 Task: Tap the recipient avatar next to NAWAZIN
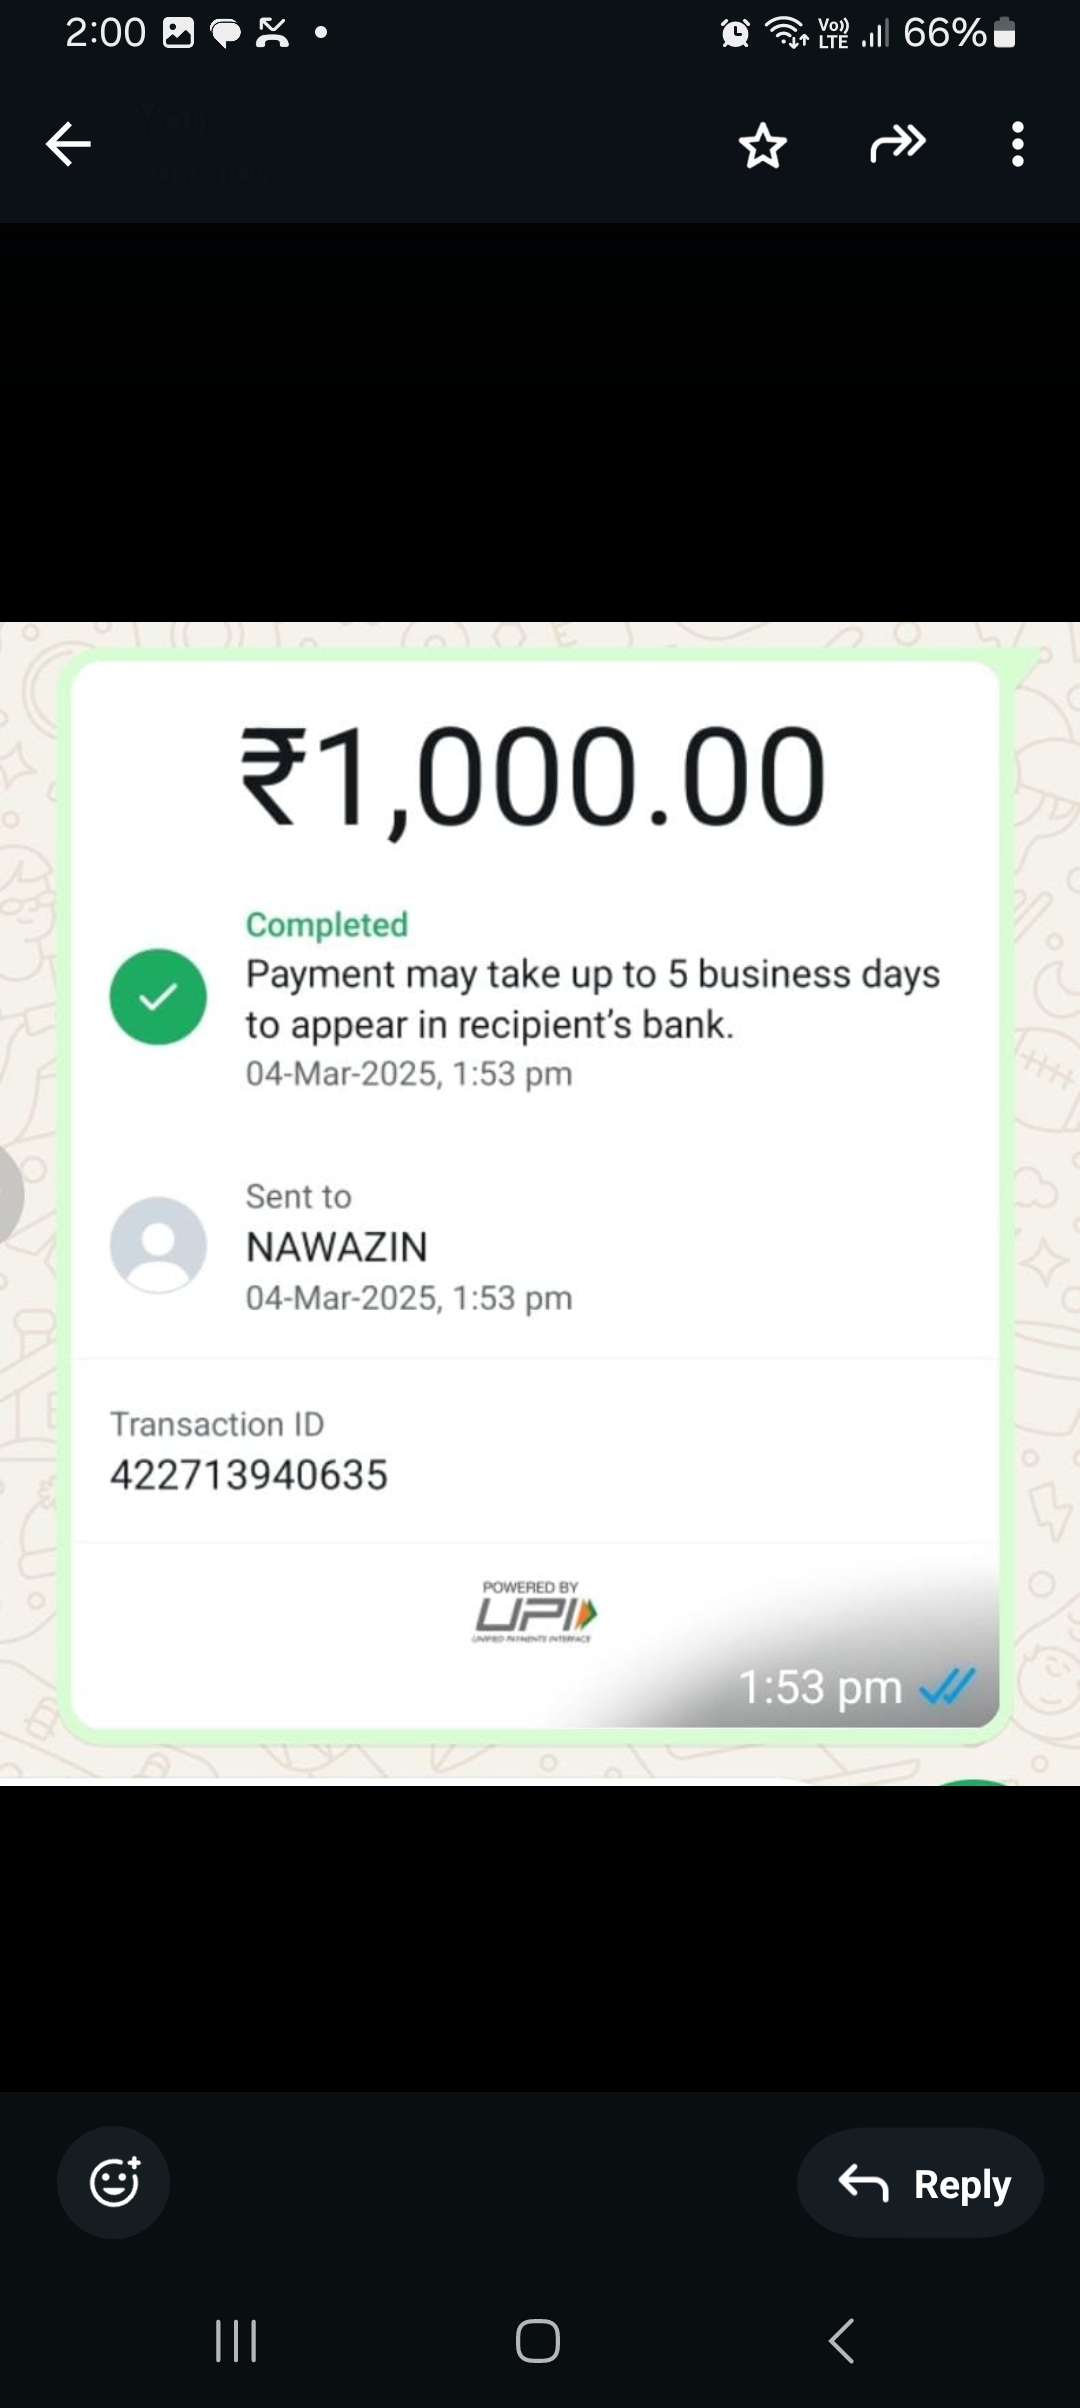pyautogui.click(x=158, y=1245)
